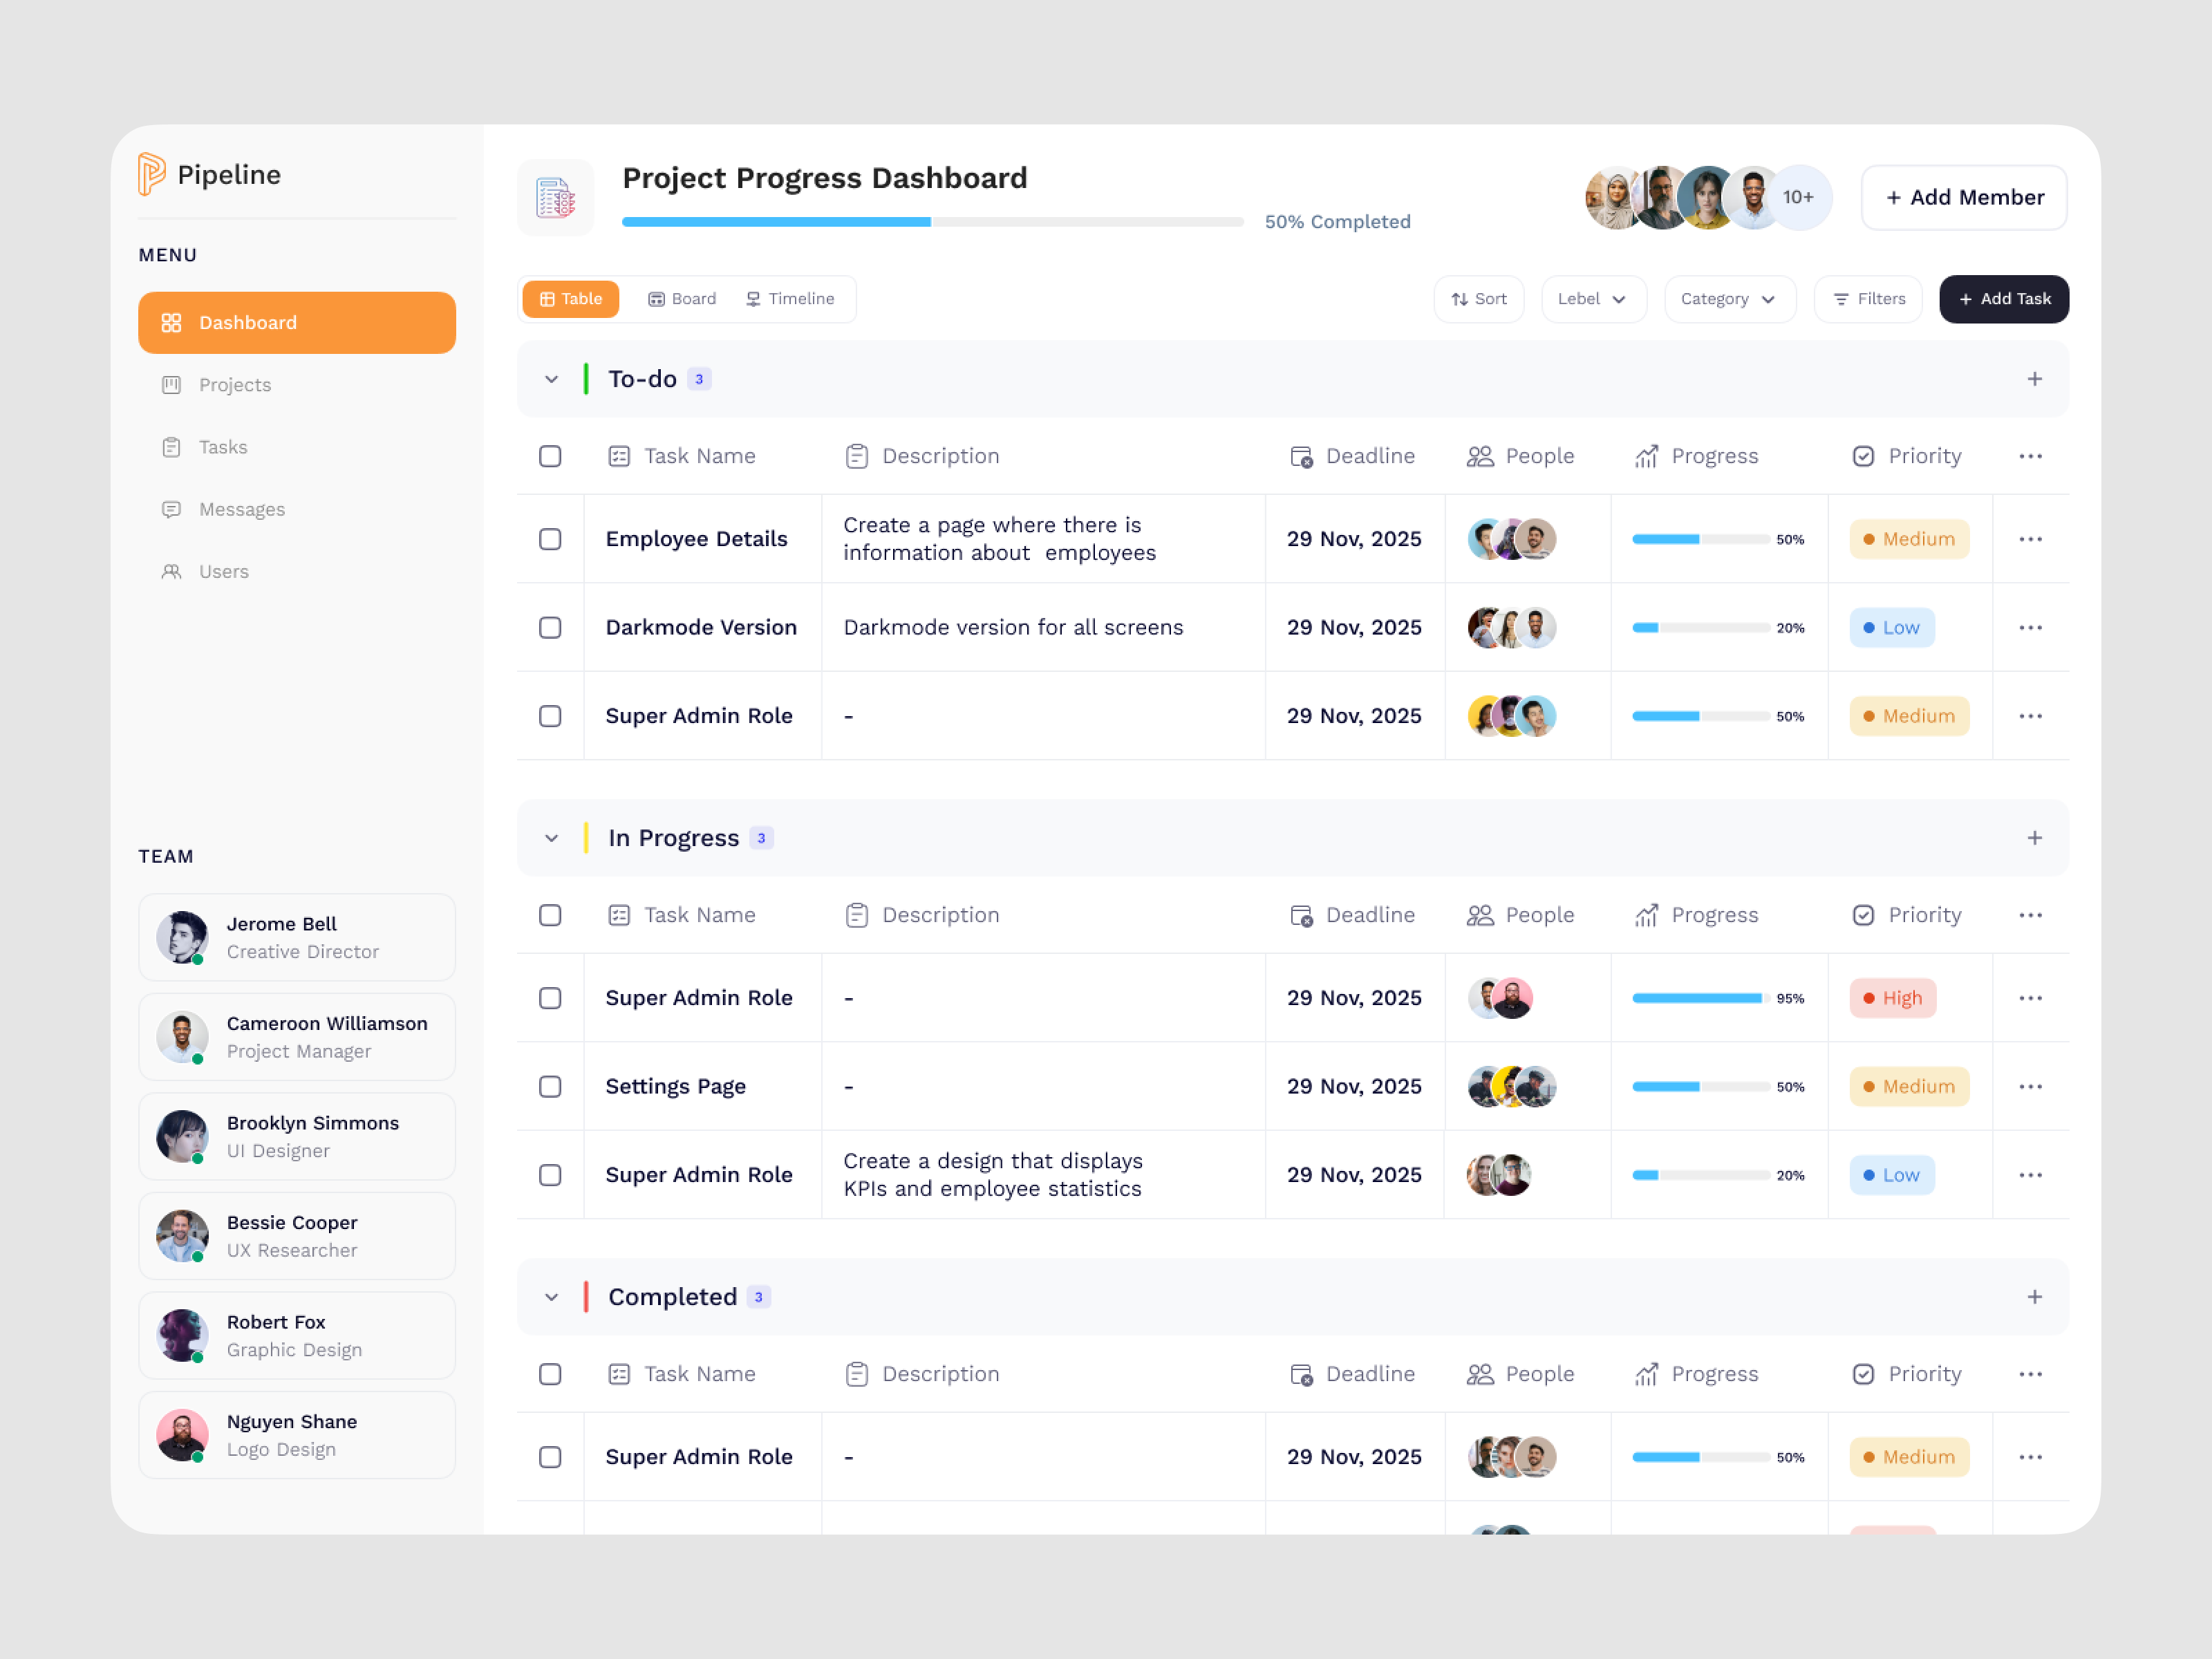Viewport: 2212px width, 1659px height.
Task: Open the Lebel dropdown
Action: 1593,299
